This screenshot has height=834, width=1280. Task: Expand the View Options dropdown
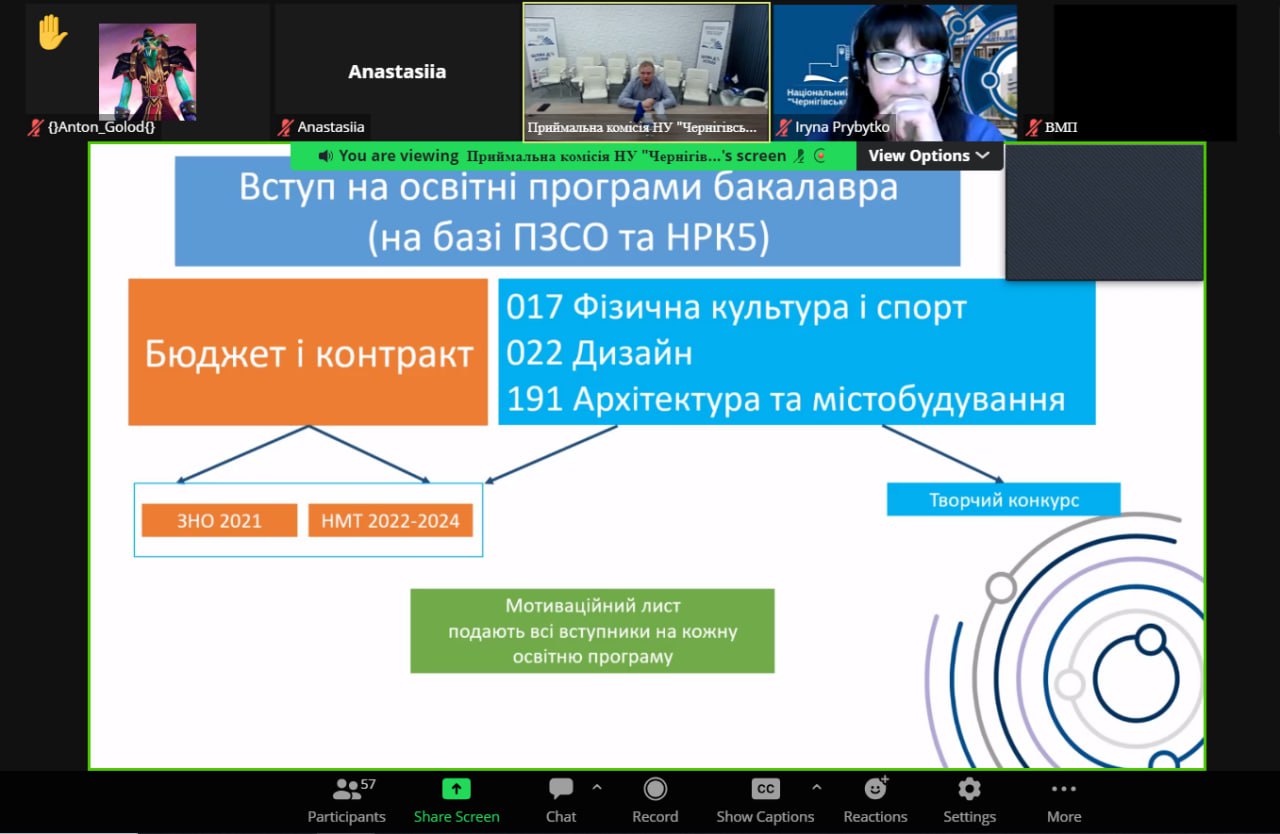coord(929,155)
